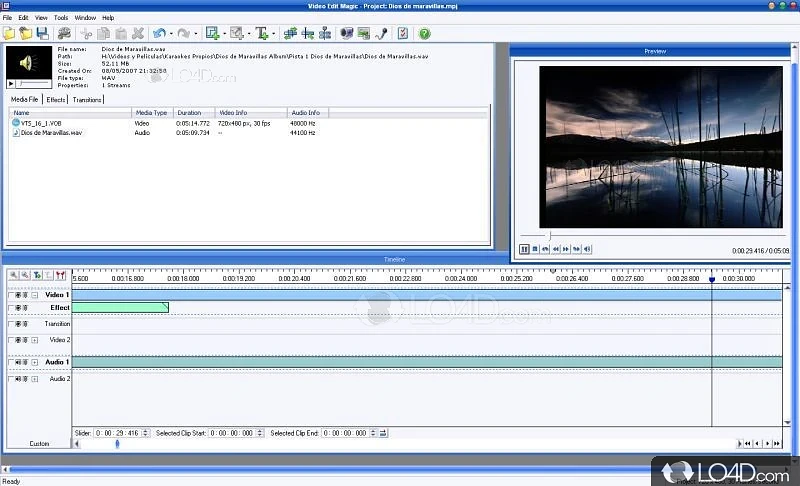The width and height of the screenshot is (800, 486).
Task: Tick the Video 1 track checkbox
Action: (x=11, y=295)
